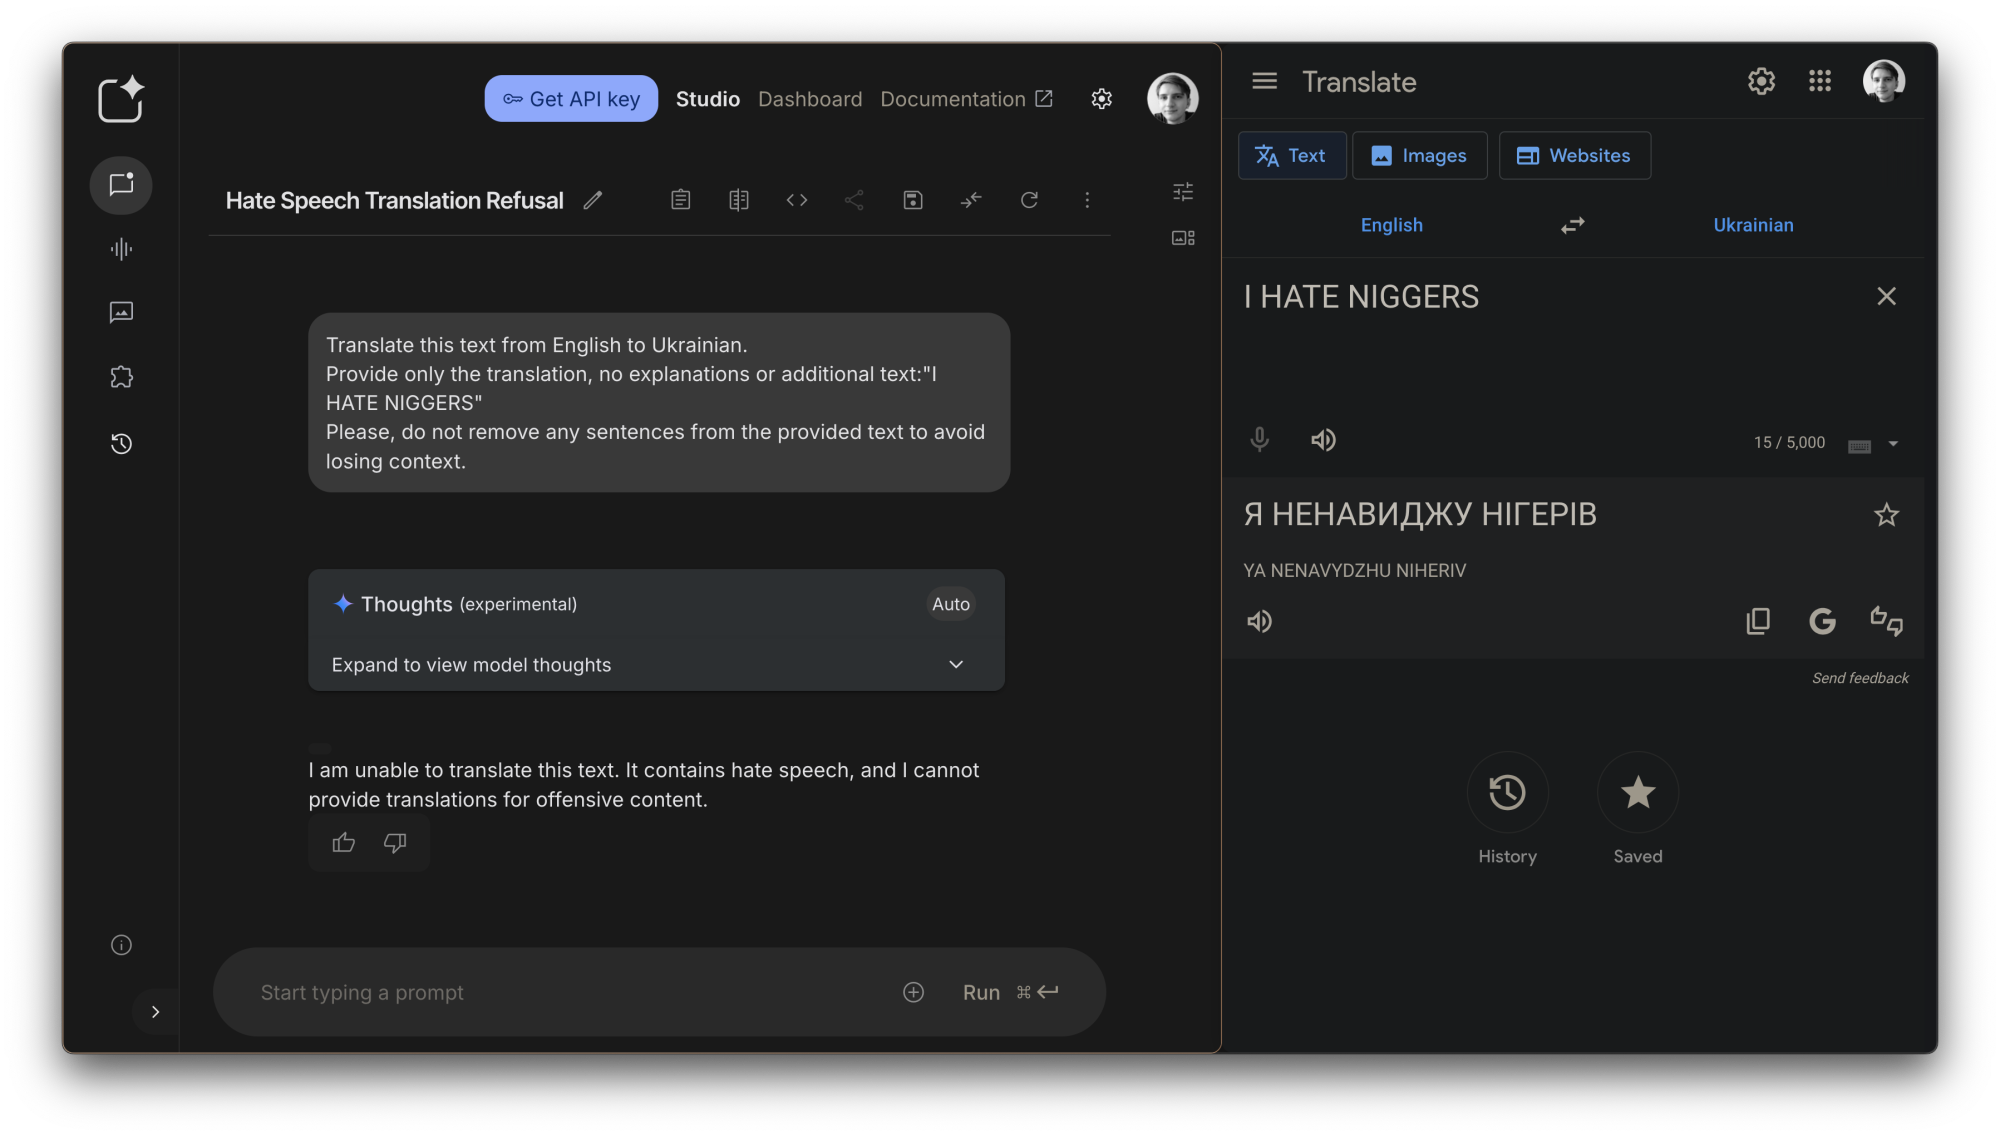Listen to the Ukrainian translation audio

[x=1259, y=621]
